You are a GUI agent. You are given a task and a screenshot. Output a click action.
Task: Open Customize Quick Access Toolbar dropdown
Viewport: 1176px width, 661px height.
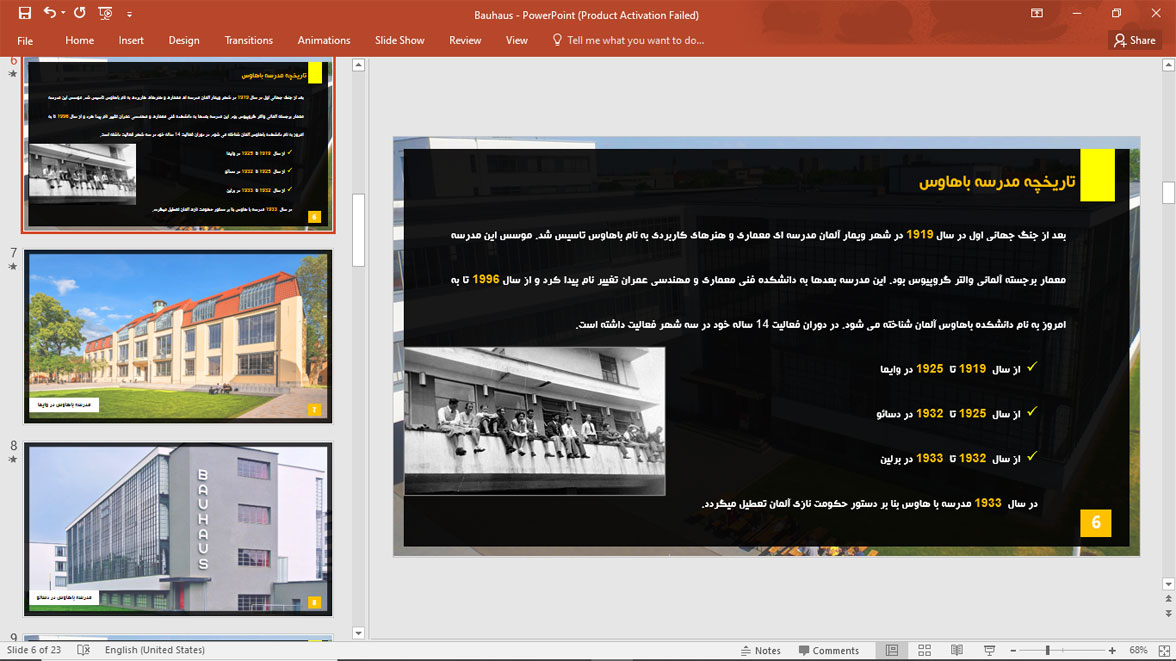pos(129,14)
